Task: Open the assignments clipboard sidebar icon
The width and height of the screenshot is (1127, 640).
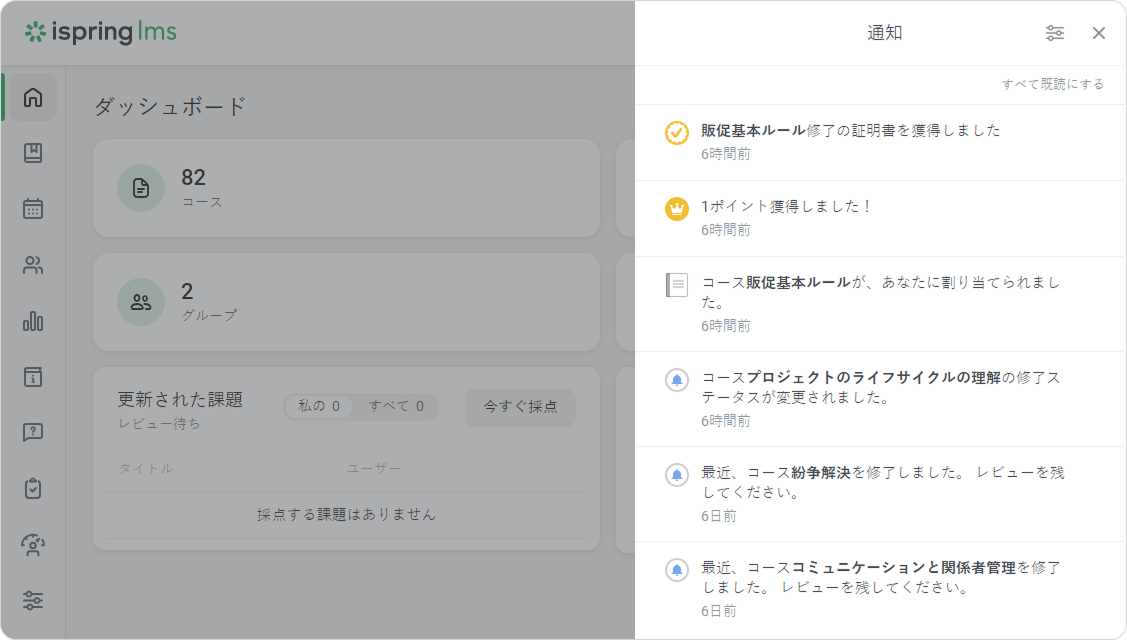Action: tap(33, 489)
